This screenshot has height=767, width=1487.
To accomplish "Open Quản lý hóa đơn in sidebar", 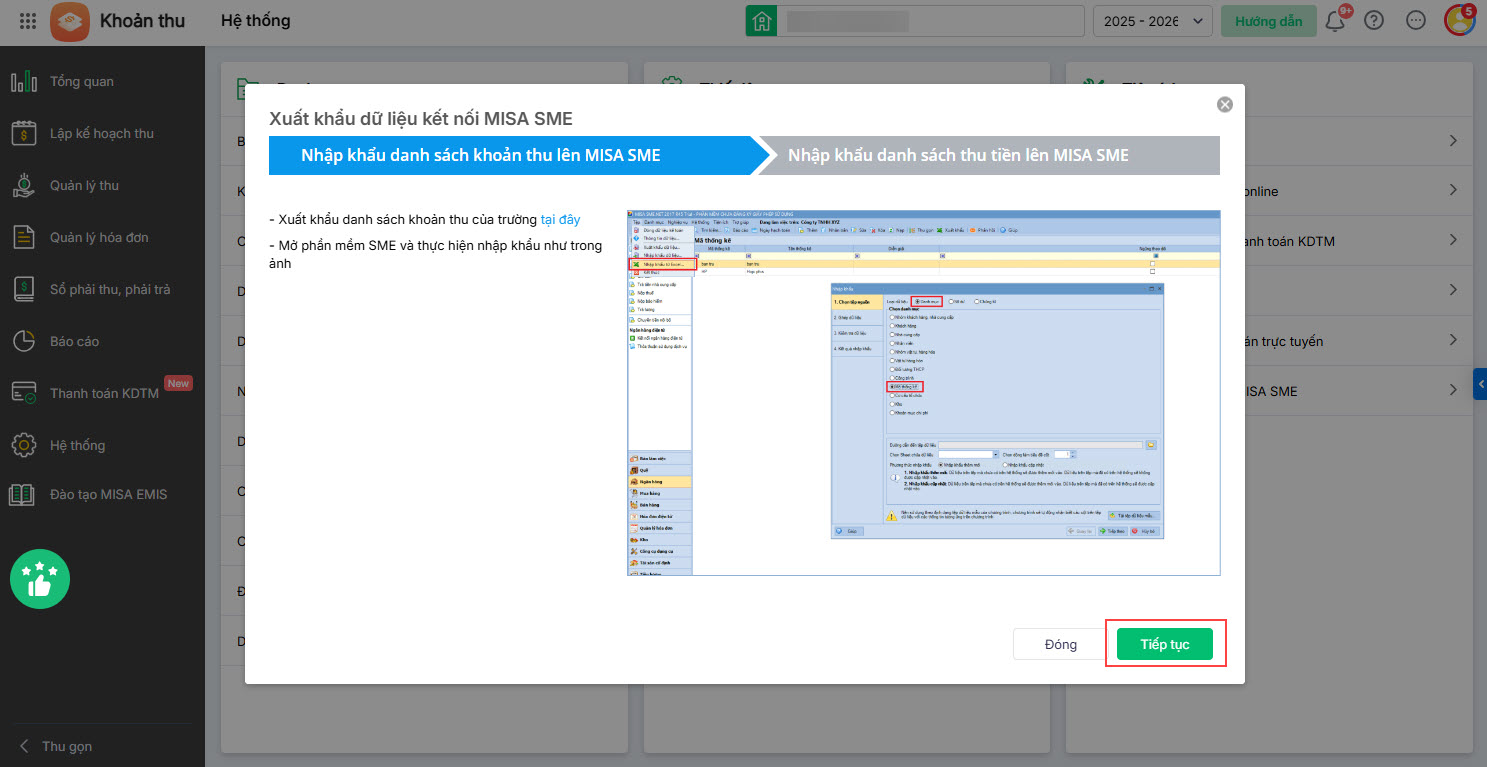I will [x=102, y=237].
